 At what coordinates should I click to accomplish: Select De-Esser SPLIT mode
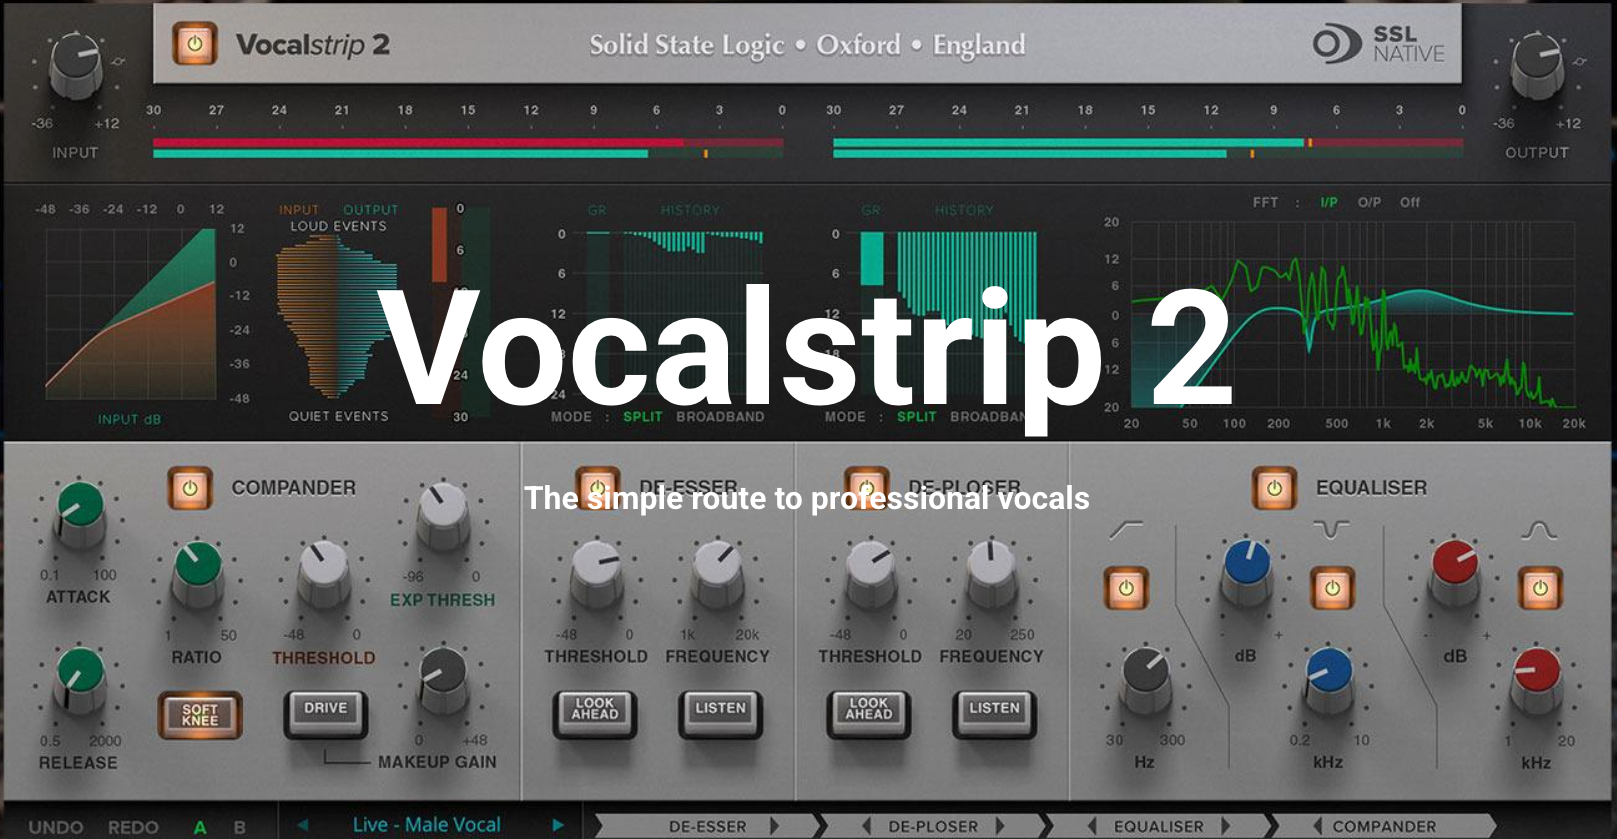click(x=643, y=416)
